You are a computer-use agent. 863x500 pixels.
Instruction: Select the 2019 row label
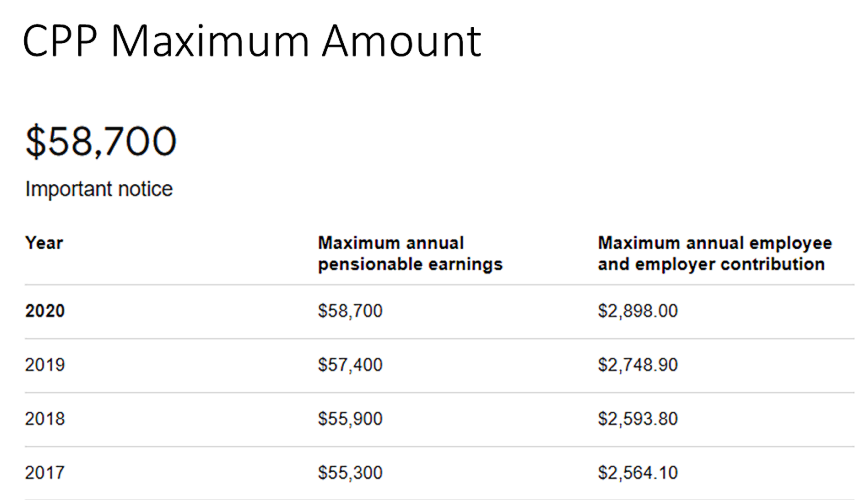[45, 365]
